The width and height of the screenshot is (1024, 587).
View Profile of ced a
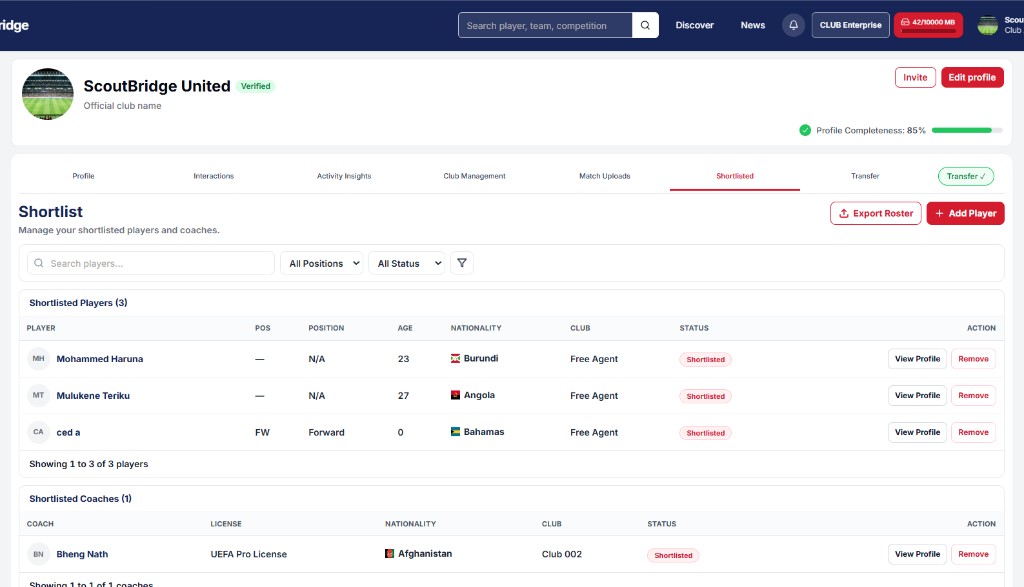pos(917,432)
